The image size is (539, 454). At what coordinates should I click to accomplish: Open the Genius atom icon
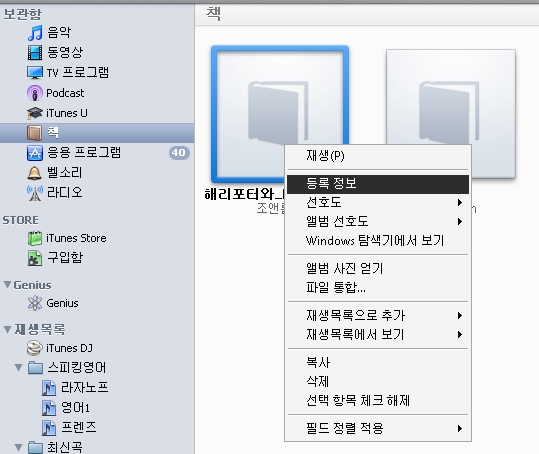35,303
